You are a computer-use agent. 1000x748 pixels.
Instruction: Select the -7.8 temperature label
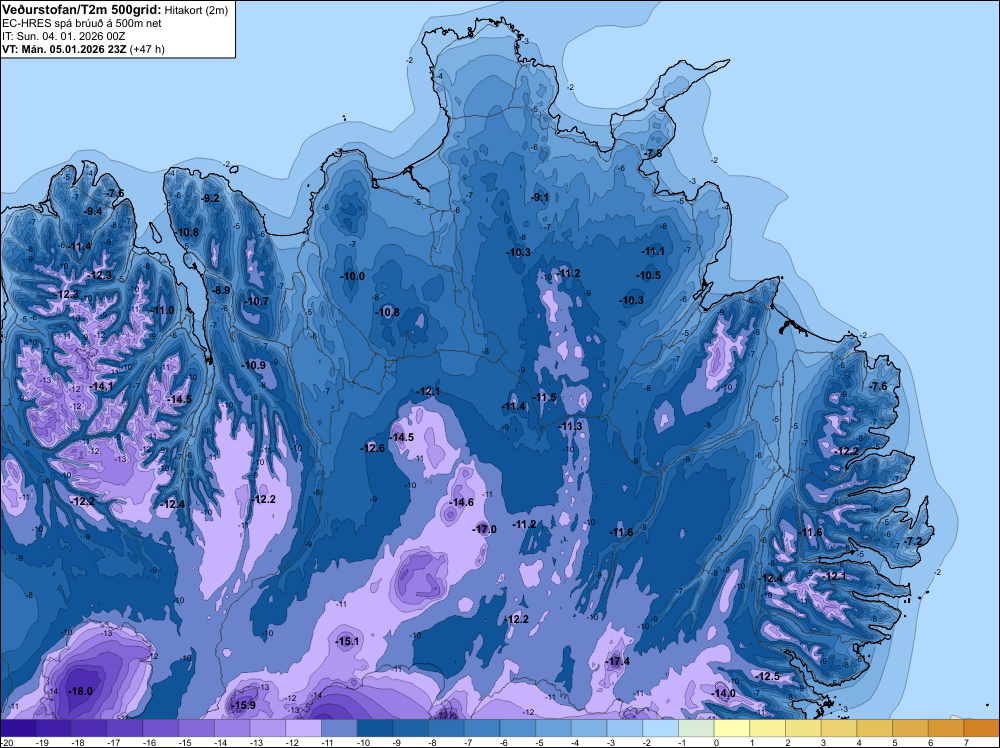652,154
